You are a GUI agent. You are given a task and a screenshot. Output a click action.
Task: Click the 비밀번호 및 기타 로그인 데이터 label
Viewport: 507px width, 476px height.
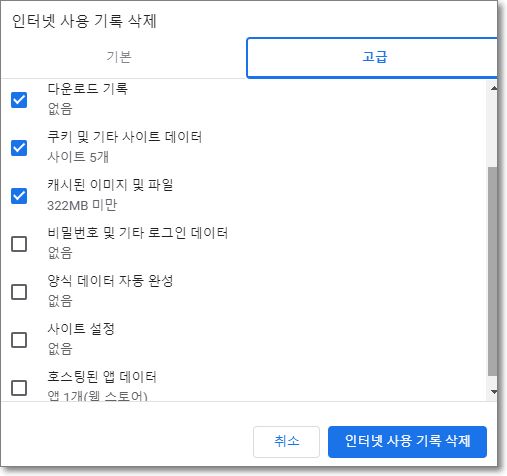click(138, 233)
